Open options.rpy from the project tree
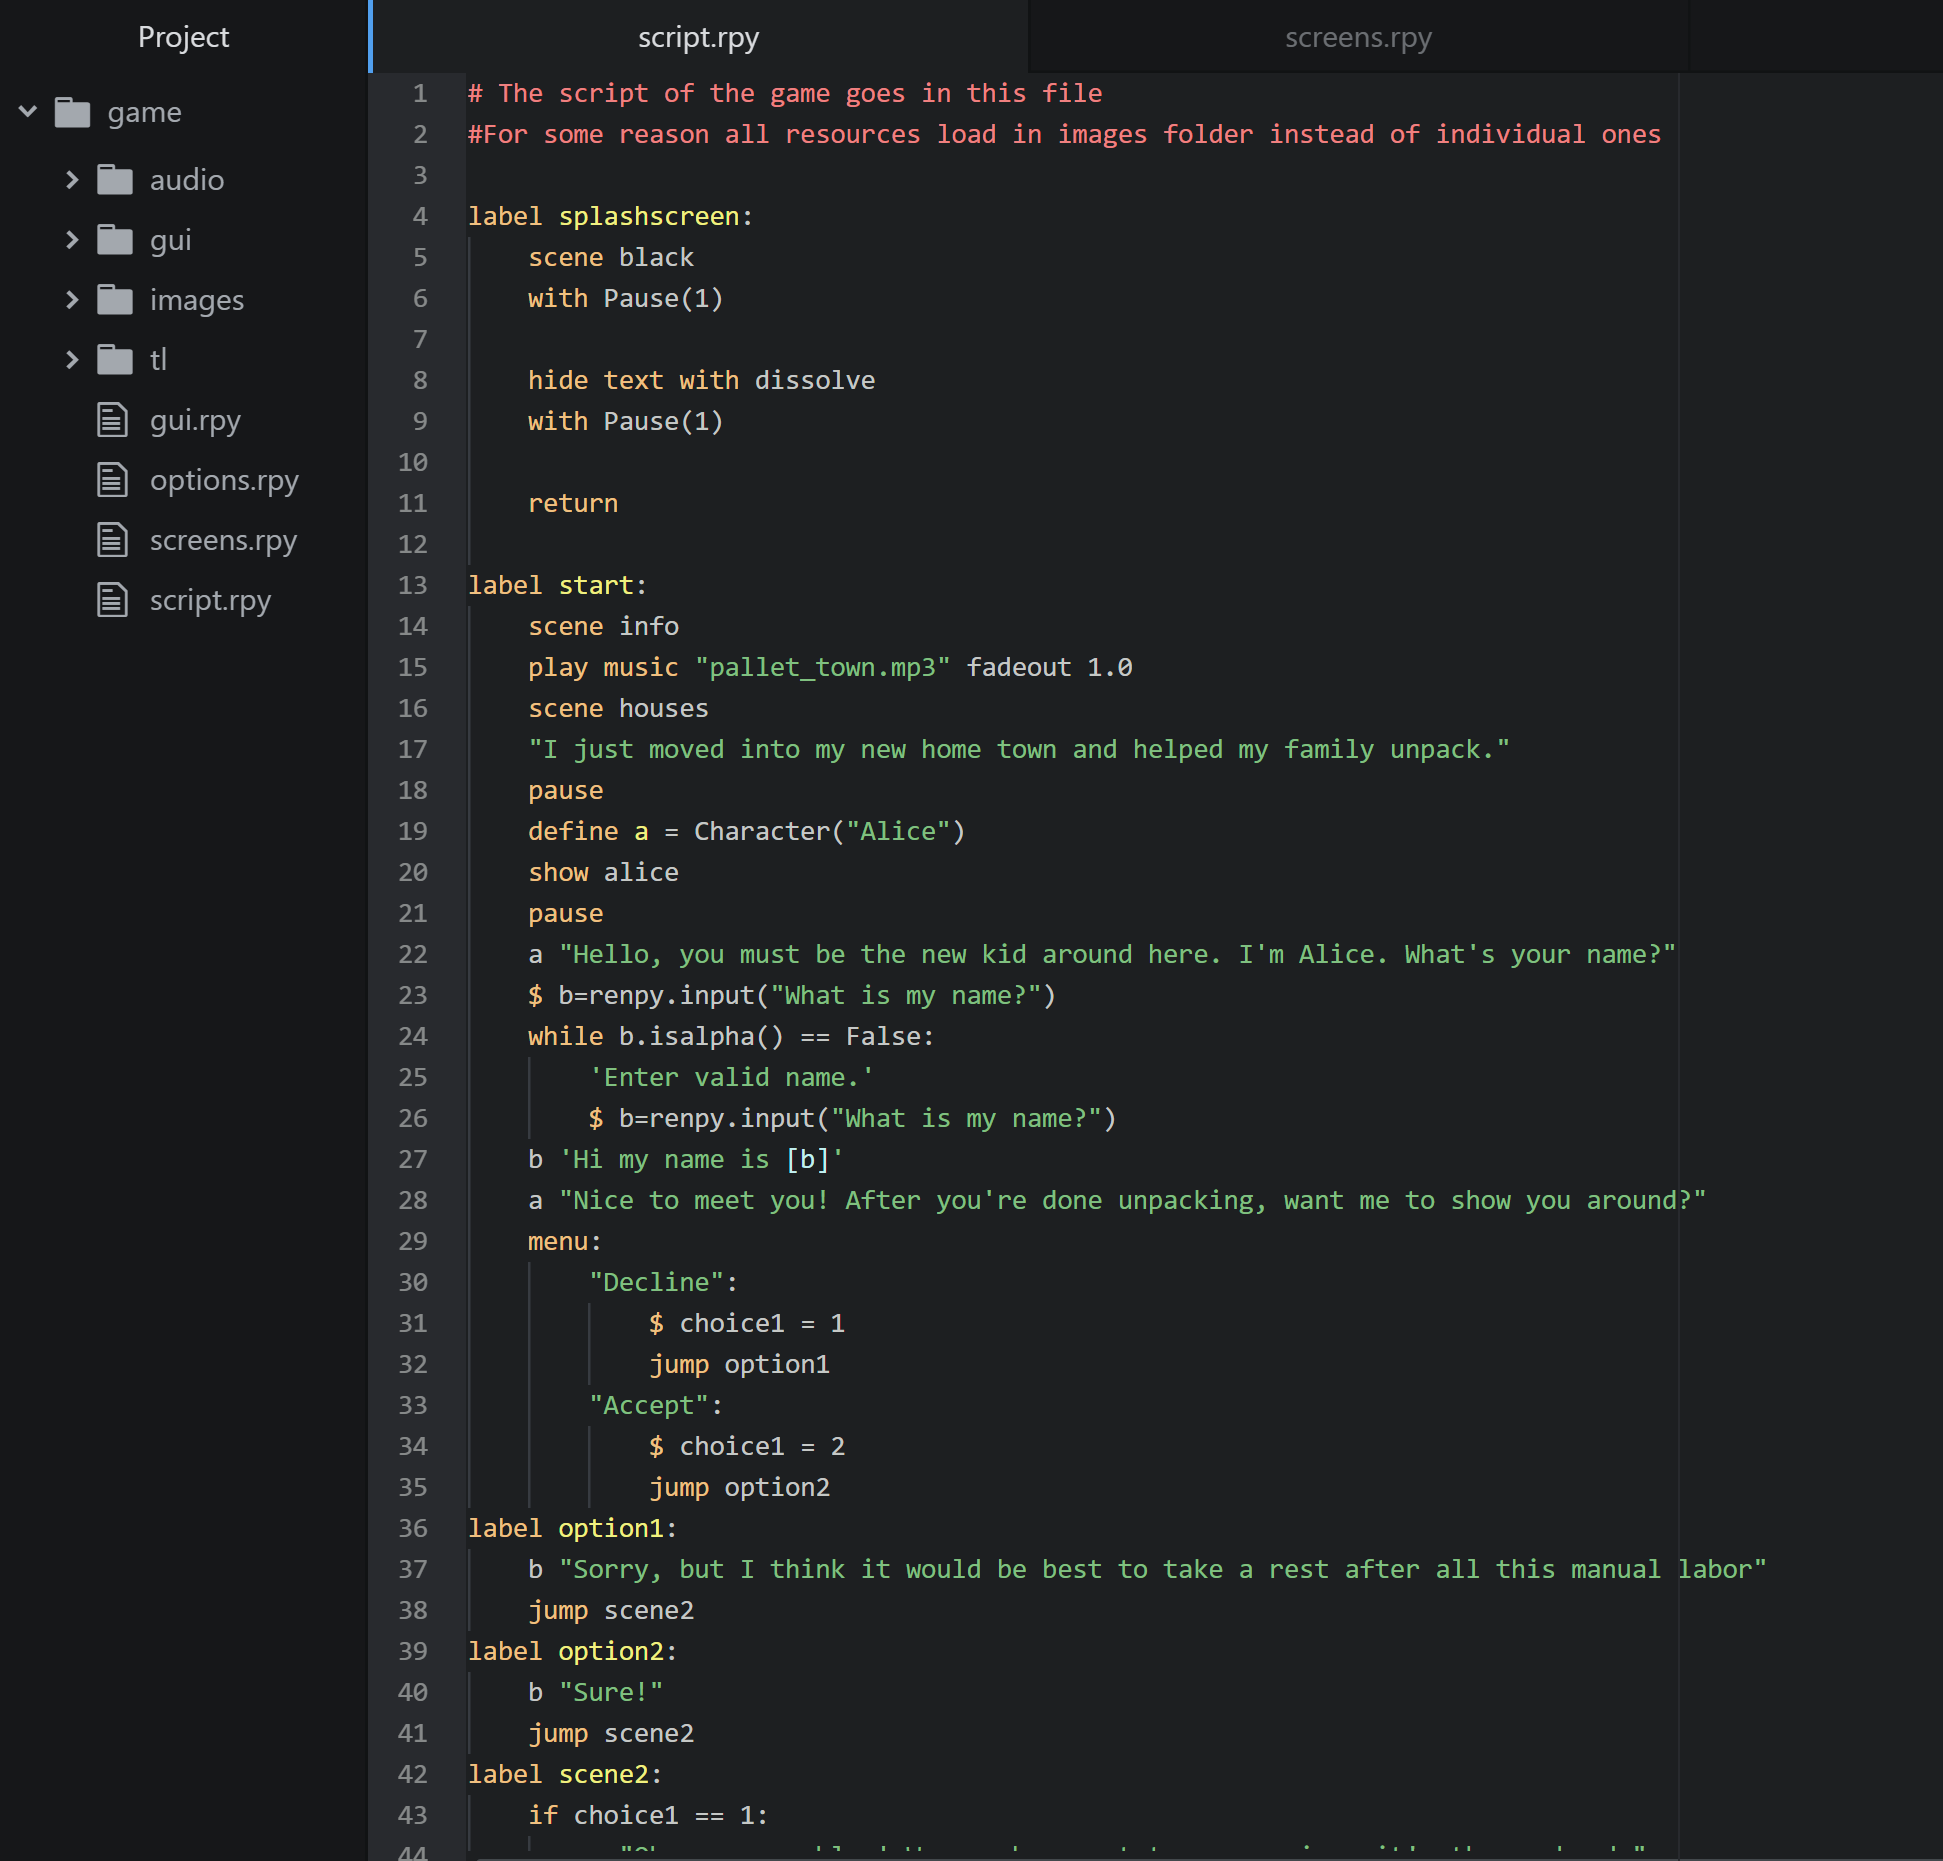Image resolution: width=1943 pixels, height=1861 pixels. (x=224, y=481)
